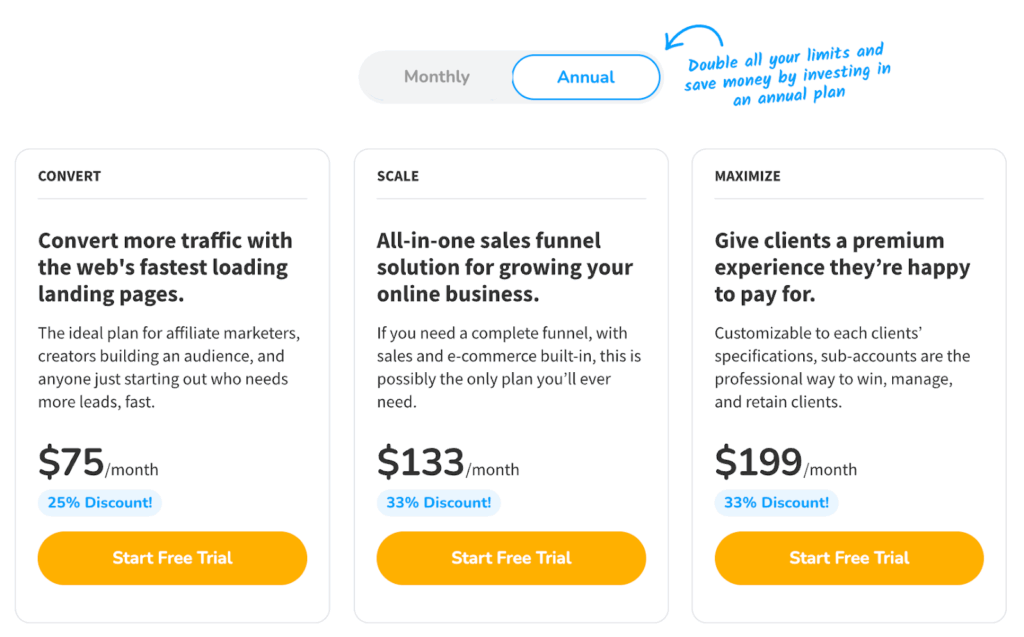Switch billing to Monthly

(437, 77)
